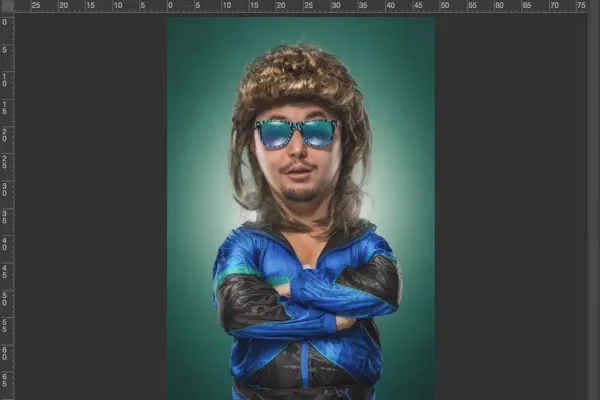Click the 70 mark on the horizontal ruler
Image resolution: width=600 pixels, height=400 pixels.
click(x=554, y=5)
